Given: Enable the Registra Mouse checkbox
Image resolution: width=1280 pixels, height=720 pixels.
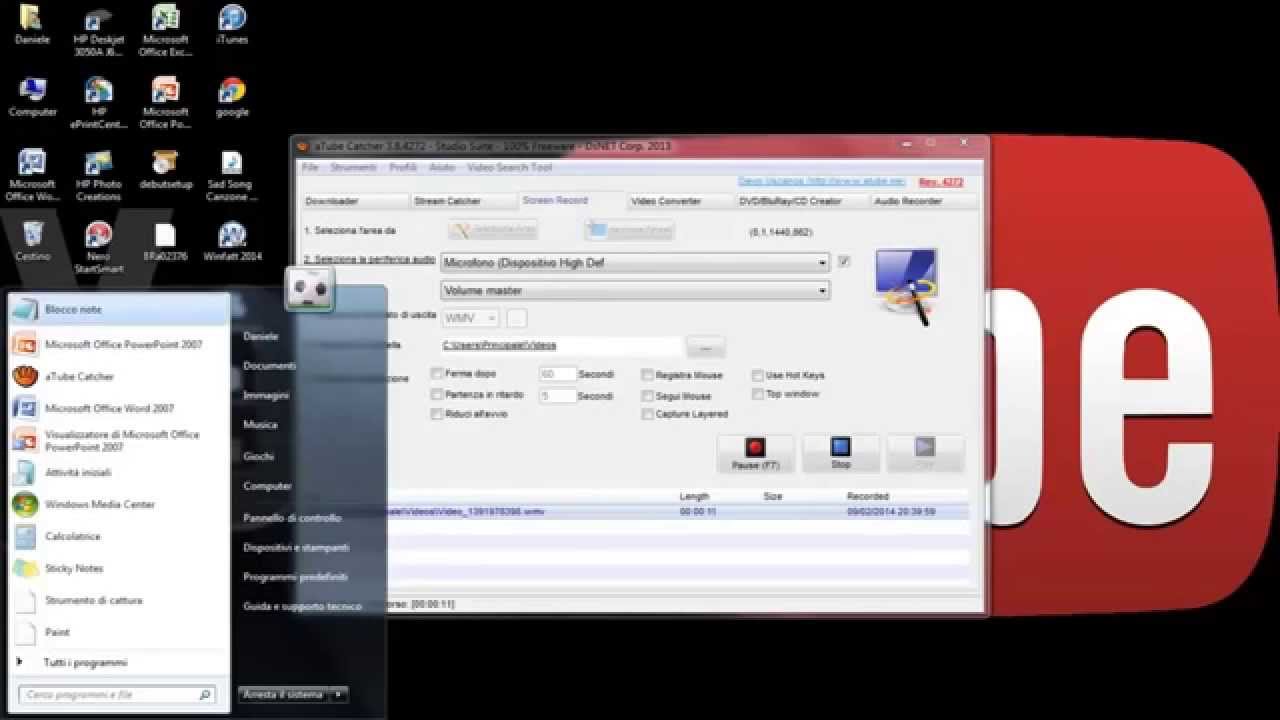Looking at the screenshot, I should tap(648, 376).
